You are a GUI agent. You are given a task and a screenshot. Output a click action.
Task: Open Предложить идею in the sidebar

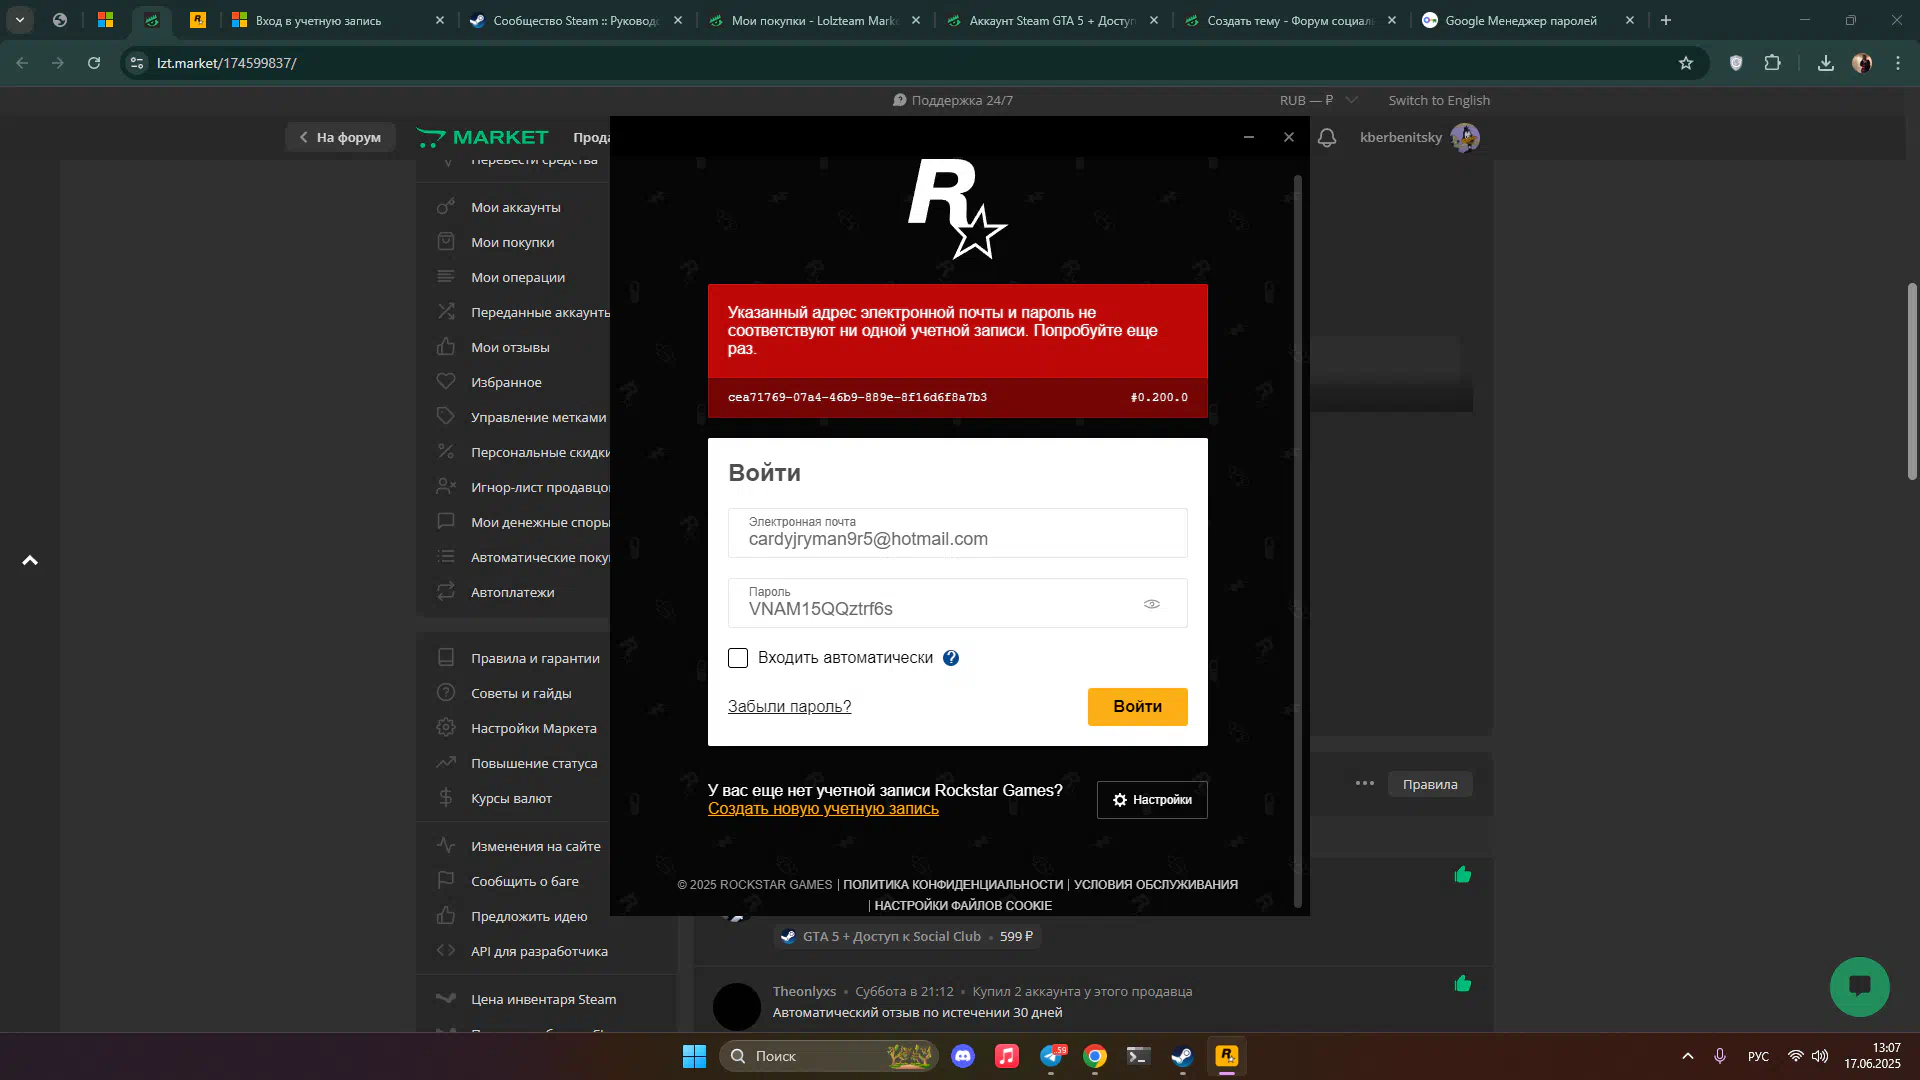(x=529, y=916)
